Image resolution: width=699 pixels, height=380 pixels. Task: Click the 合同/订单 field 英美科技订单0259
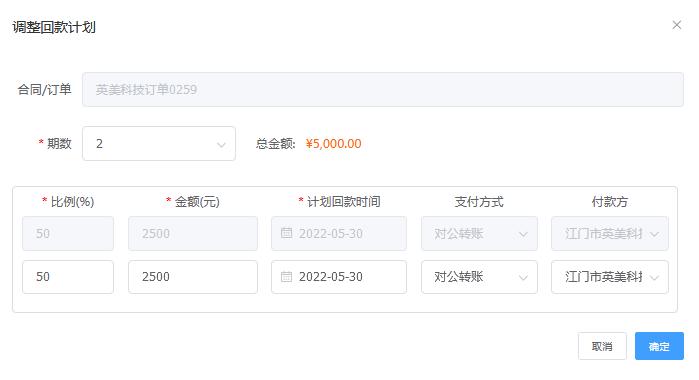point(382,90)
